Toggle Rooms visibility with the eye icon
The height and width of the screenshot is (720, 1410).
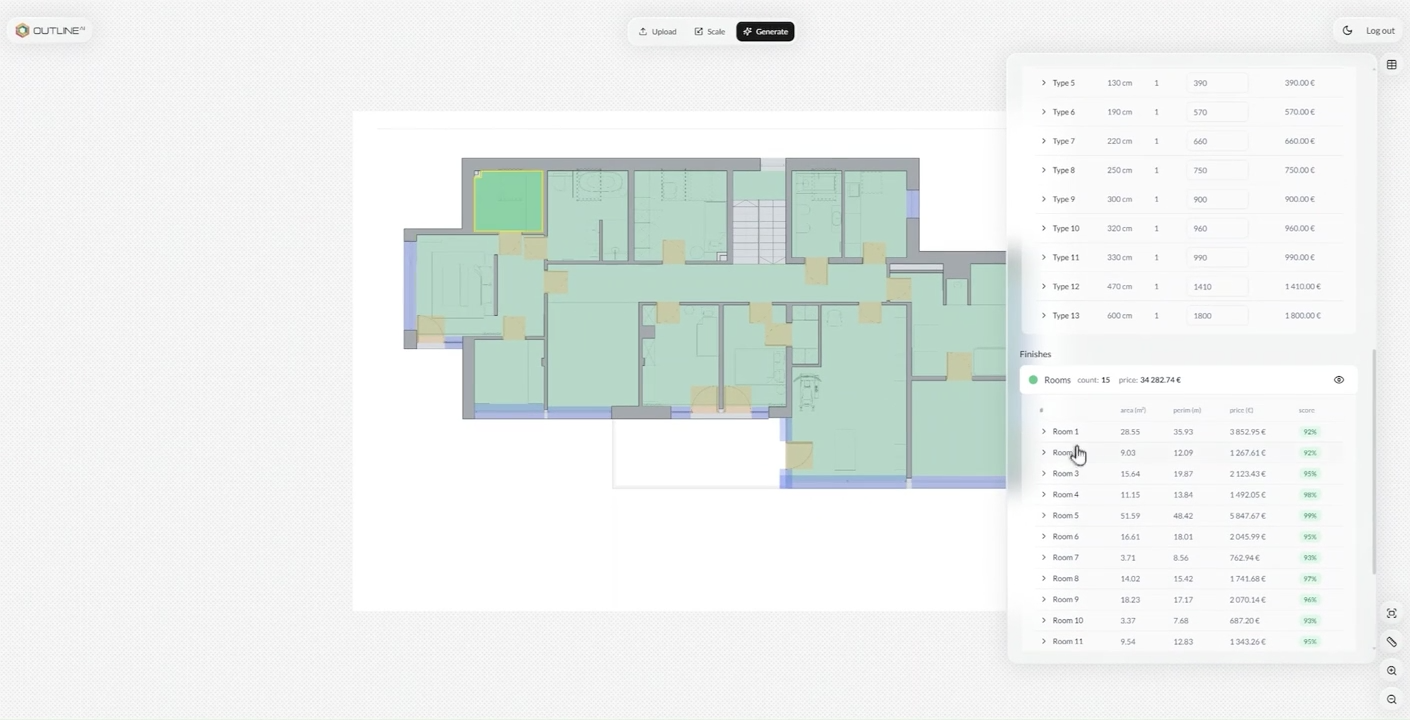(x=1338, y=380)
